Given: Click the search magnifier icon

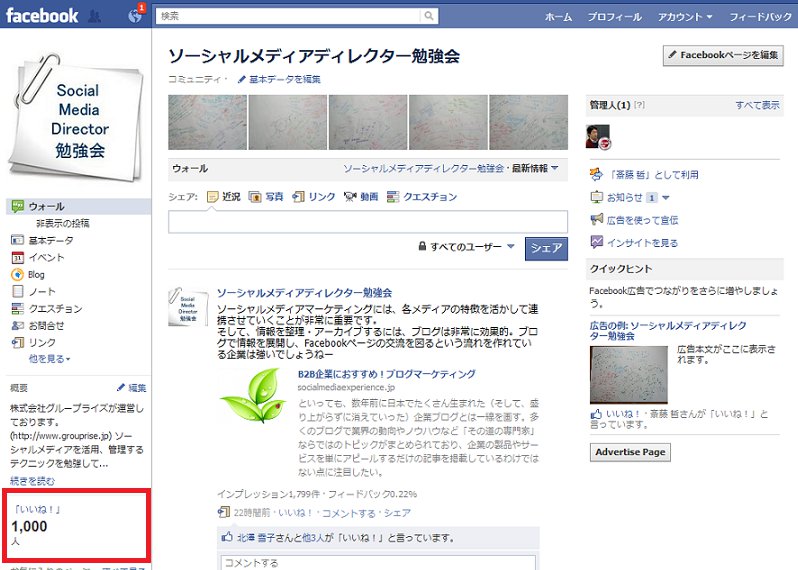Looking at the screenshot, I should click(x=429, y=16).
